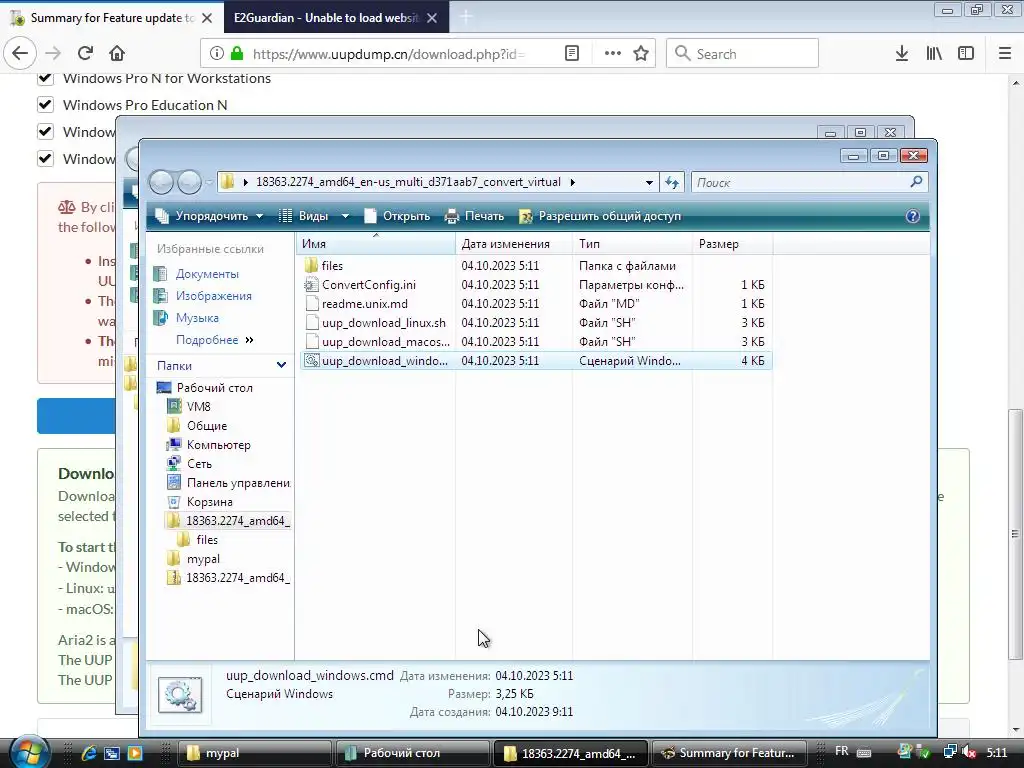
Task: Close the E2Guardian tab
Action: tap(432, 18)
